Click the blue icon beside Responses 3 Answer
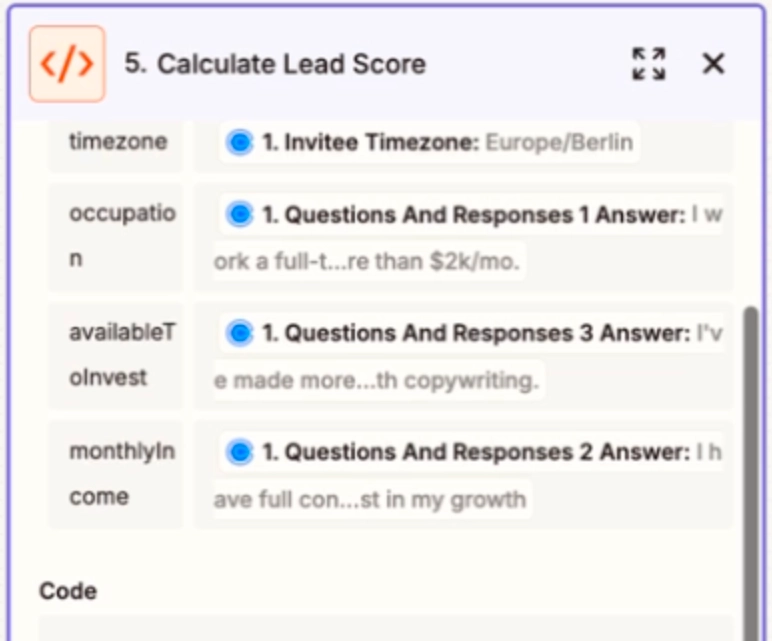 click(239, 333)
